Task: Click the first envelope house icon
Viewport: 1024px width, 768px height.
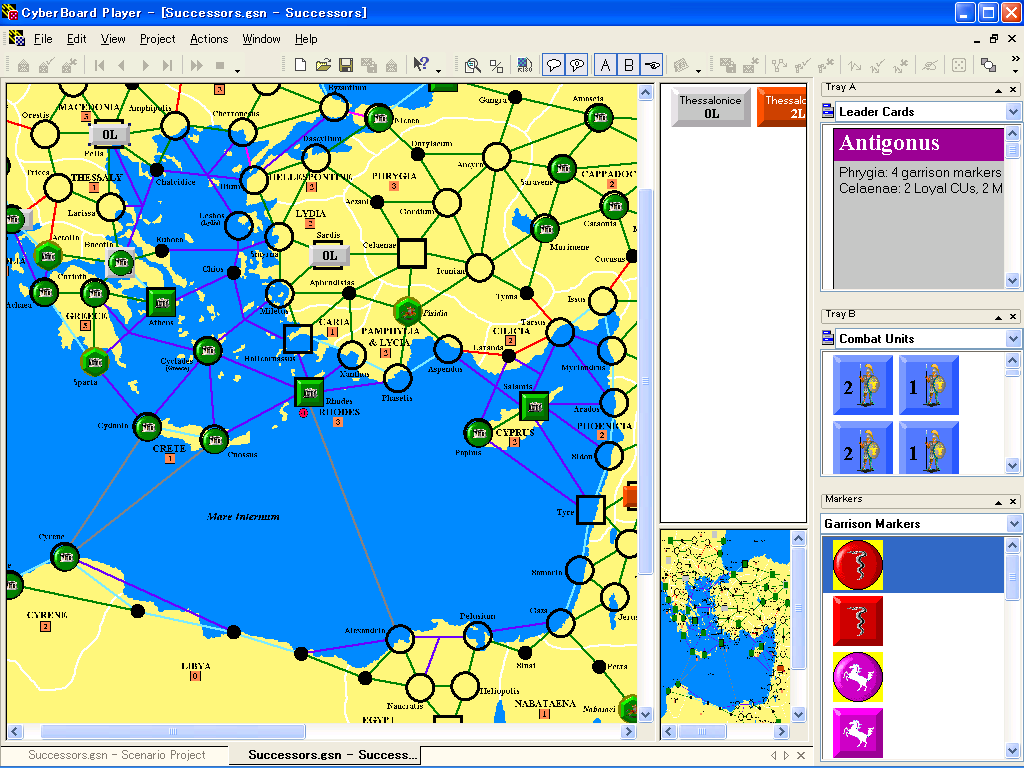Action: pos(24,65)
